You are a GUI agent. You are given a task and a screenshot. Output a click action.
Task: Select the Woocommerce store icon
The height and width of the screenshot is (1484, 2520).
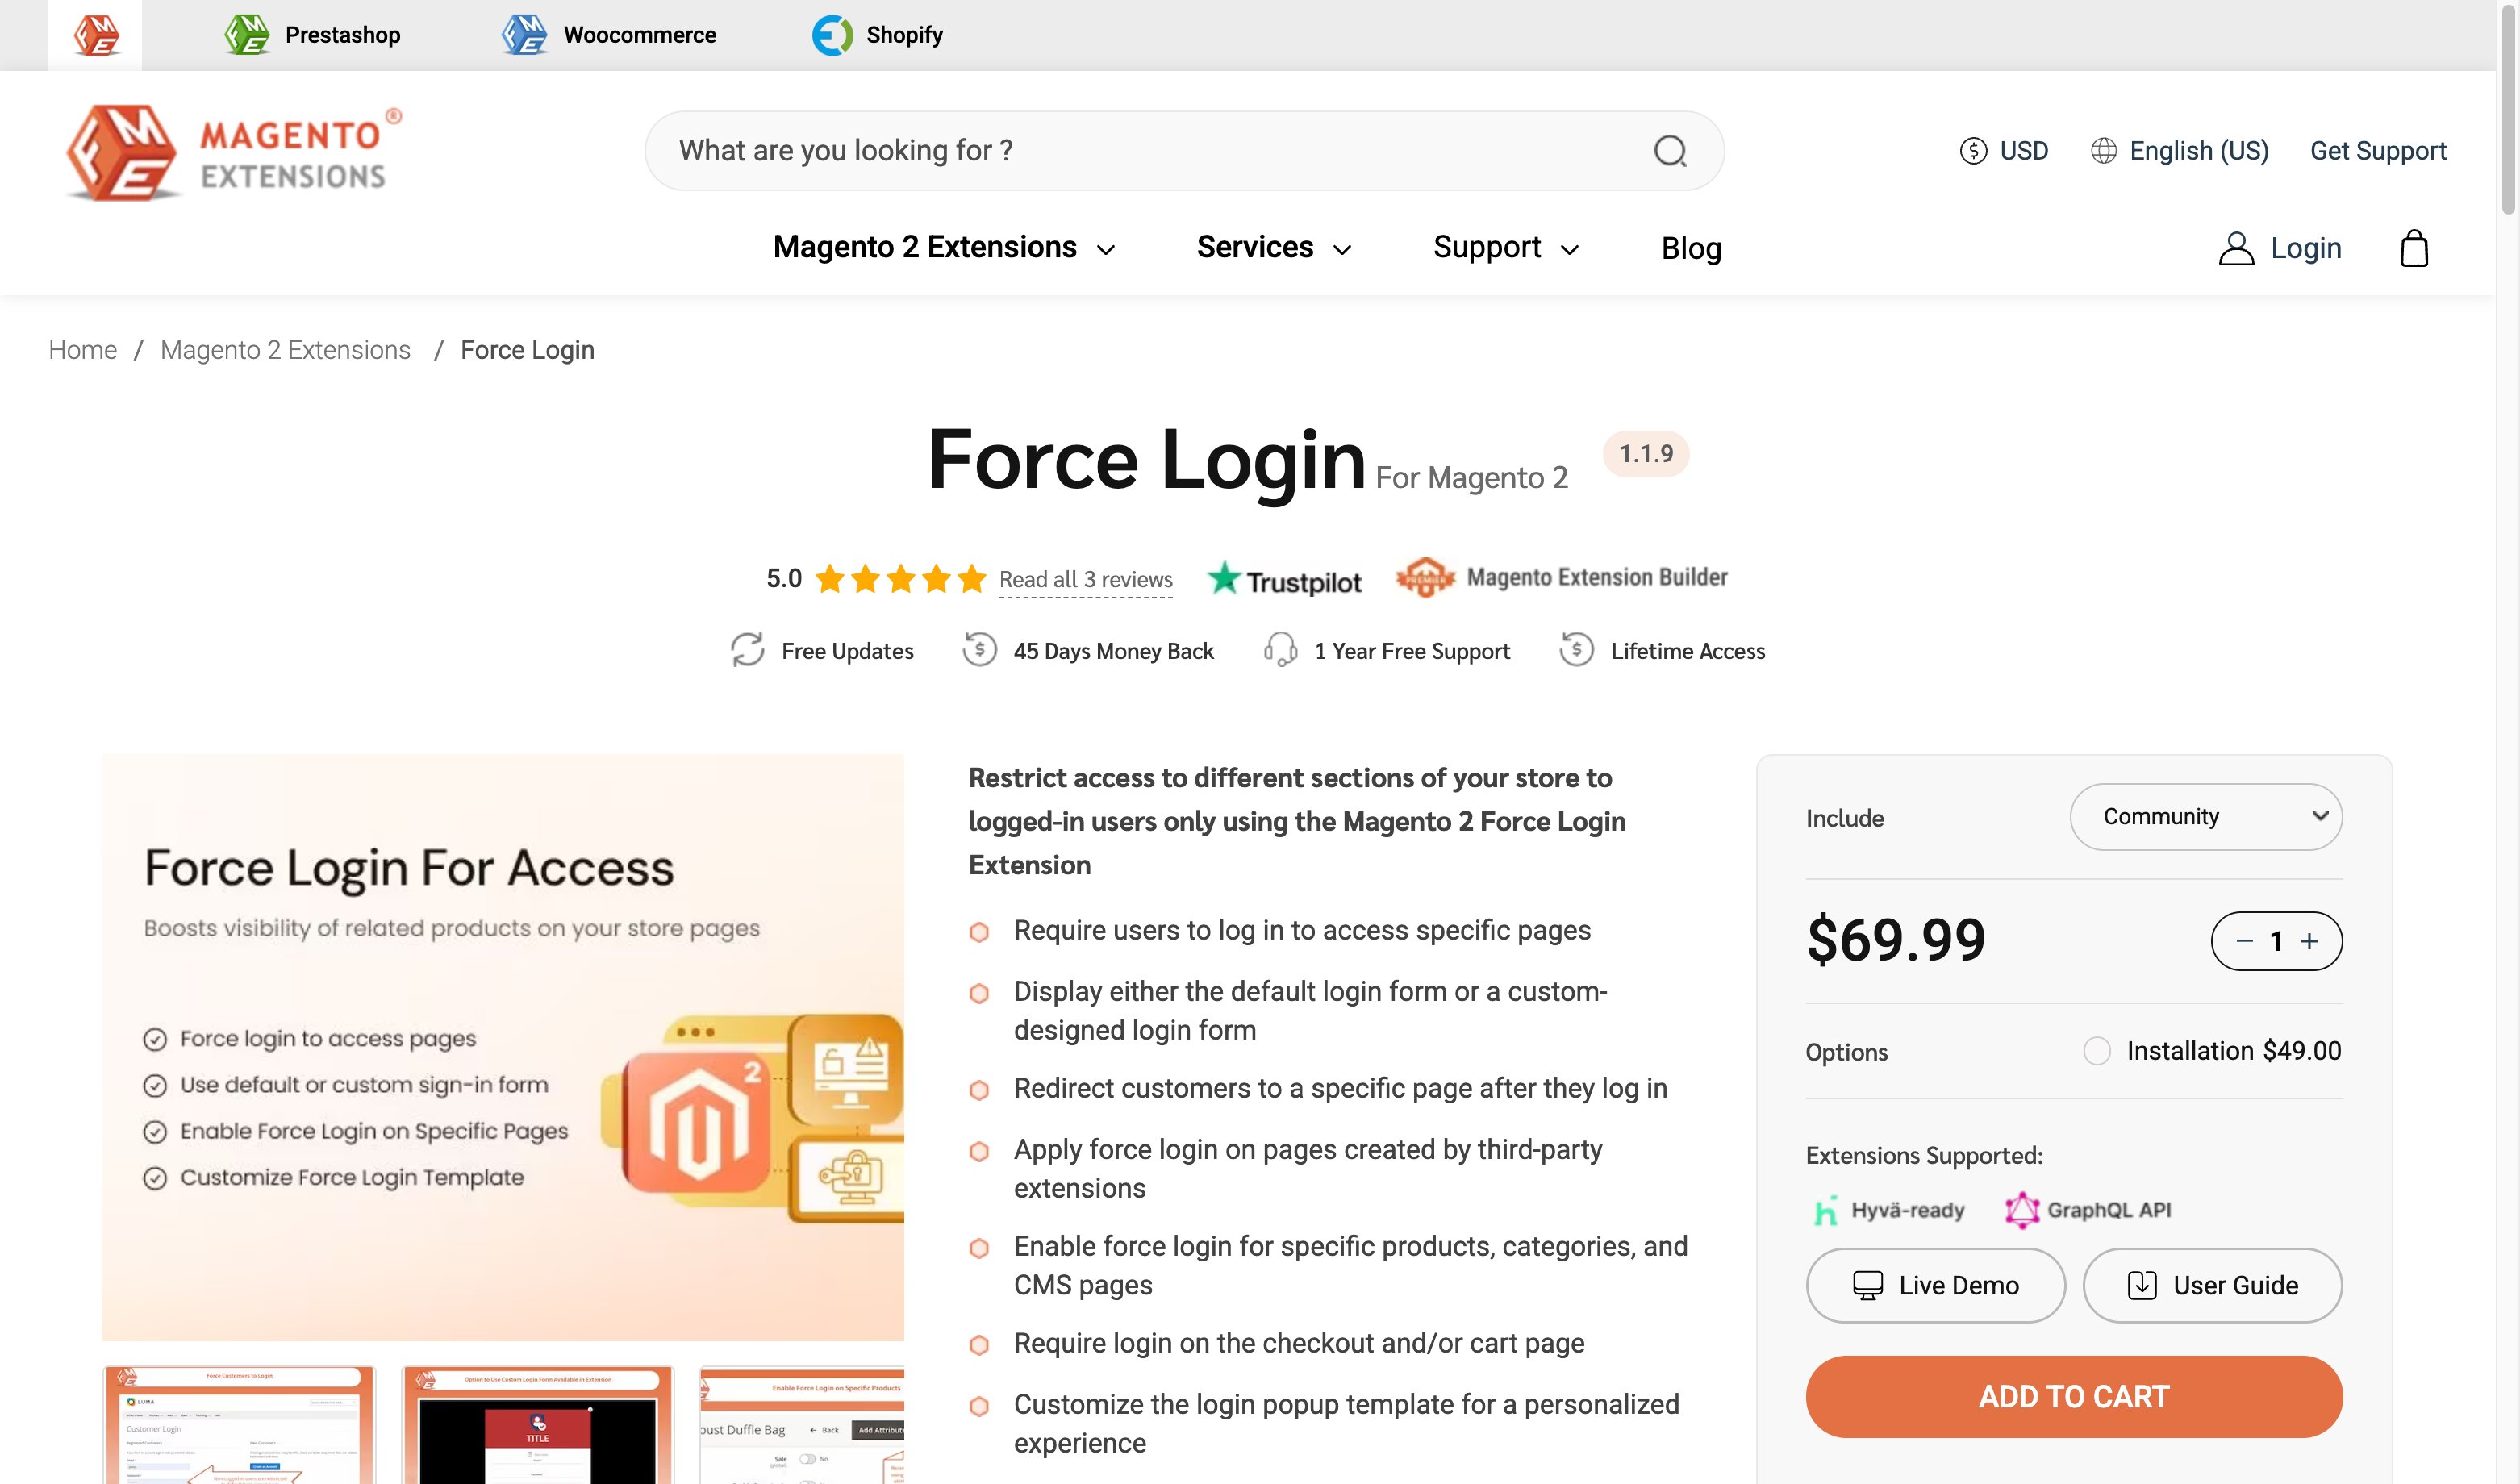(524, 34)
